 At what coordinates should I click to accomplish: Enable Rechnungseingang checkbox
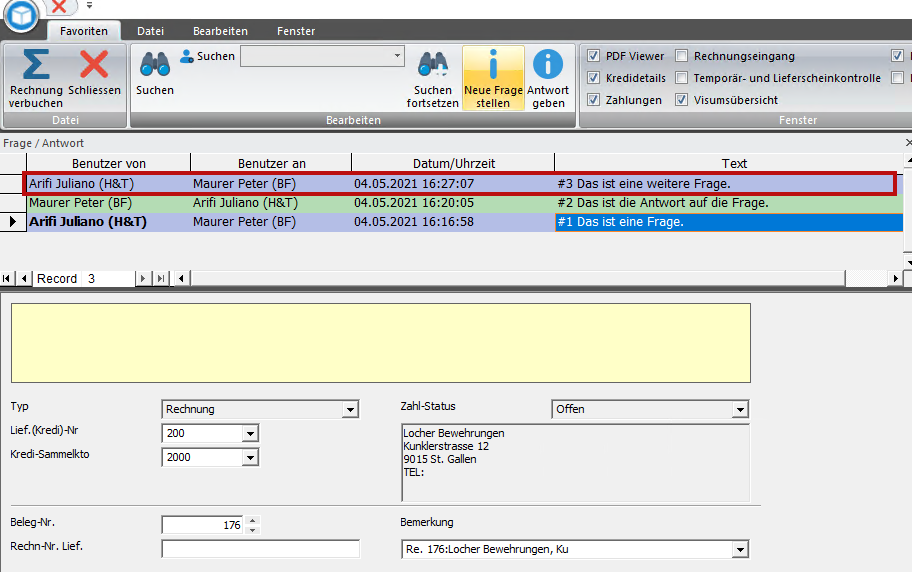pos(682,56)
